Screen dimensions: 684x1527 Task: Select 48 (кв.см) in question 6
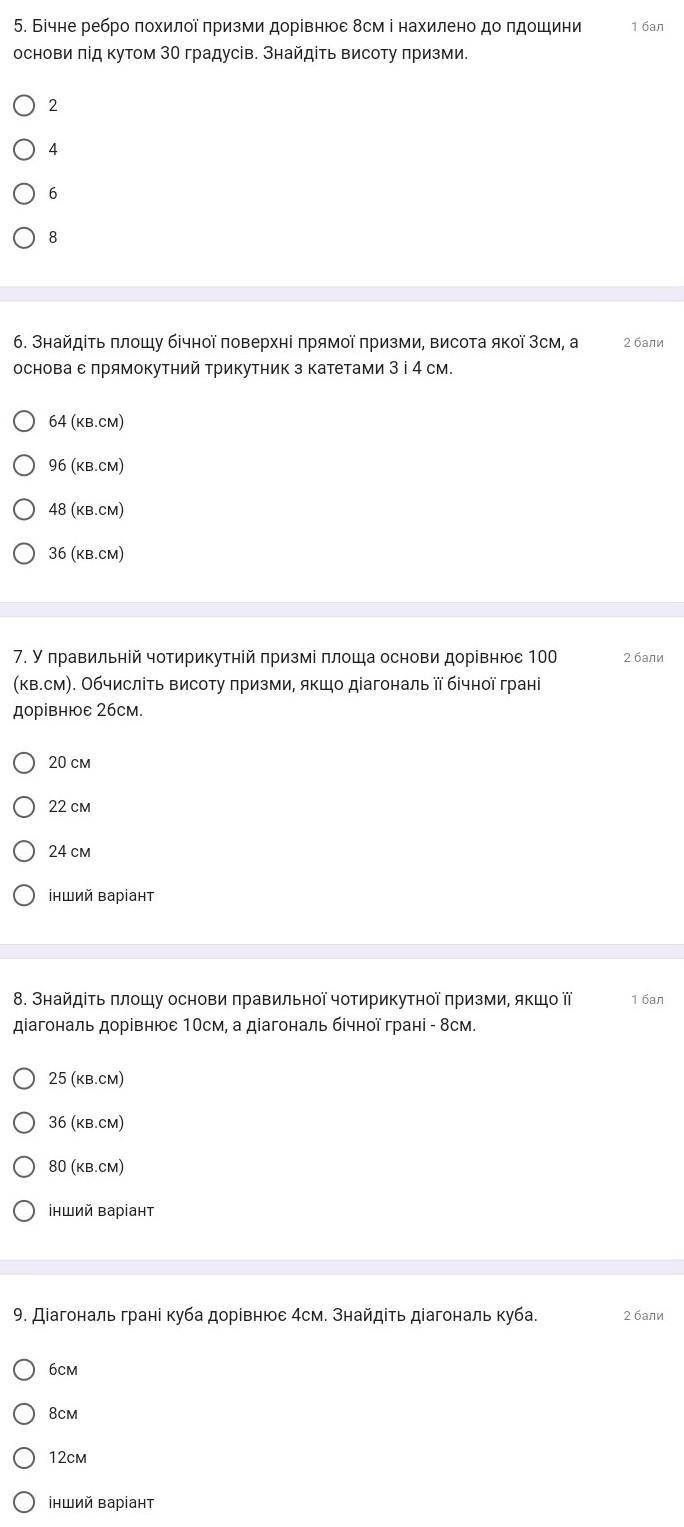[24, 509]
